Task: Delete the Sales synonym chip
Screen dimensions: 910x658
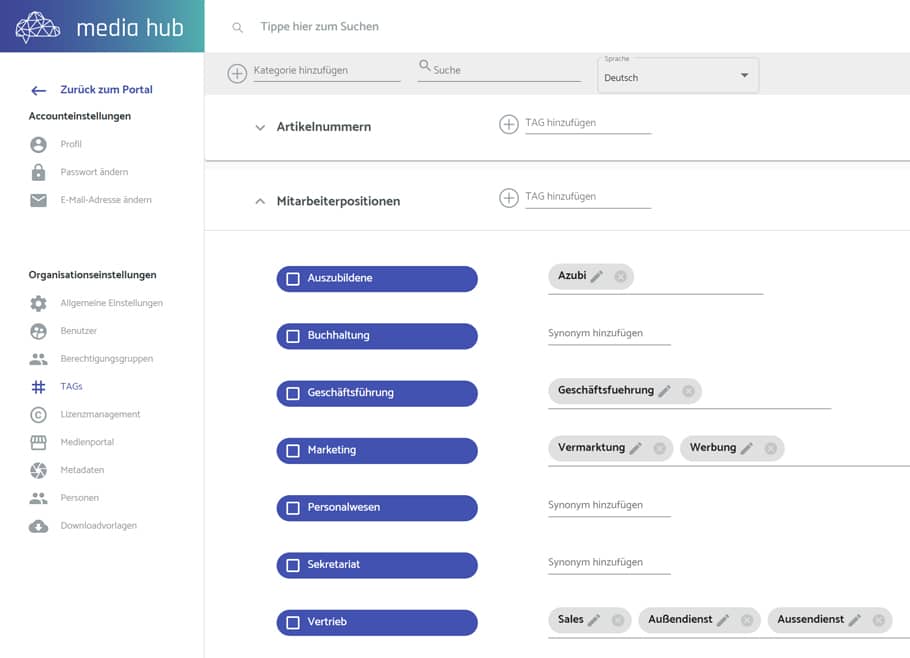Action: [618, 621]
